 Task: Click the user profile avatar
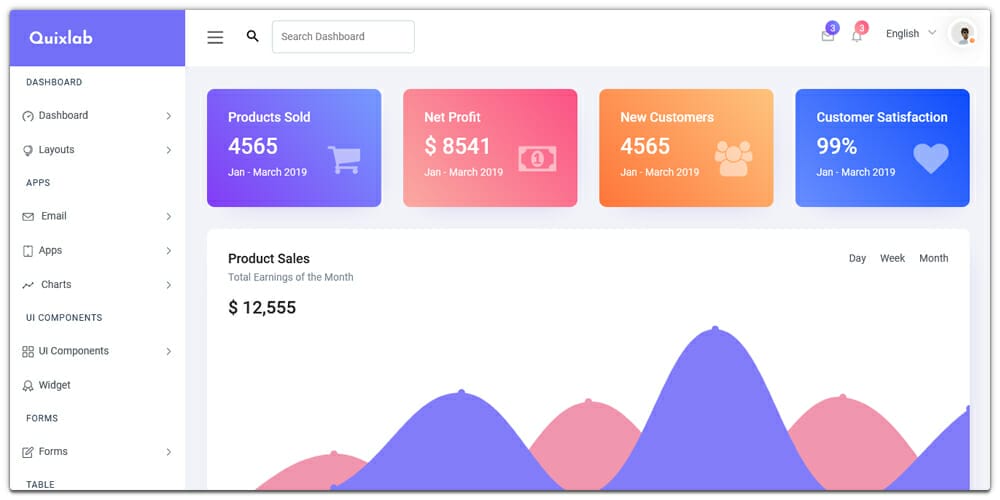pos(963,35)
